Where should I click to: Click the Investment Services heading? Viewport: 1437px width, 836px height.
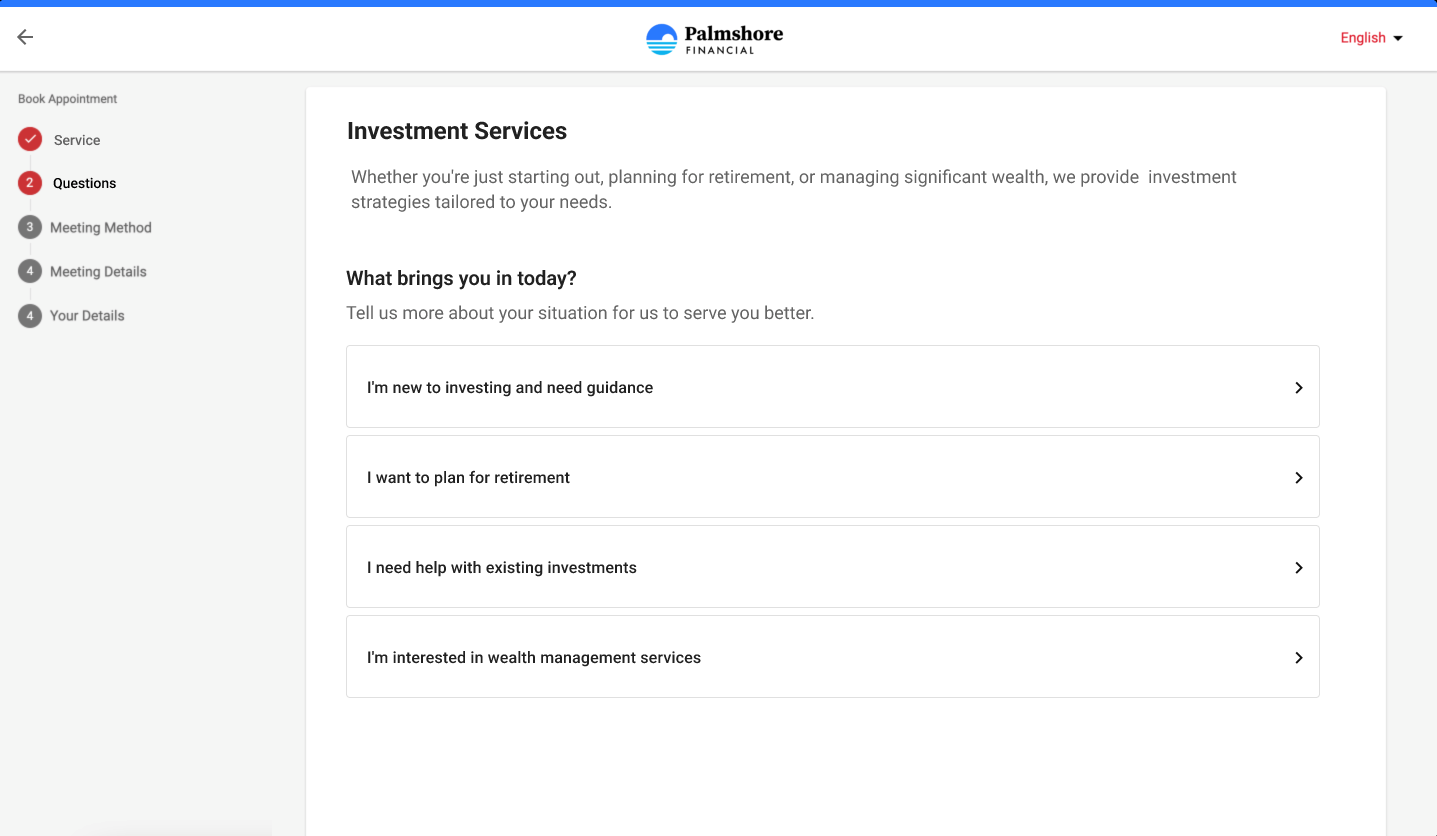click(457, 131)
